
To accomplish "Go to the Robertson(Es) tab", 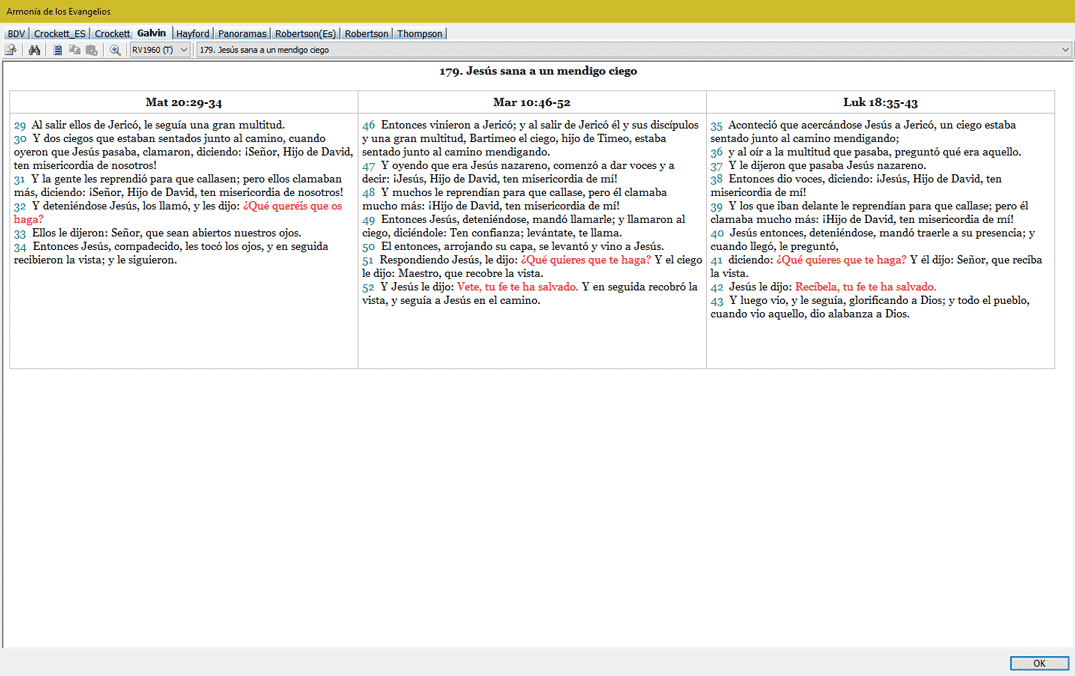I will (306, 34).
